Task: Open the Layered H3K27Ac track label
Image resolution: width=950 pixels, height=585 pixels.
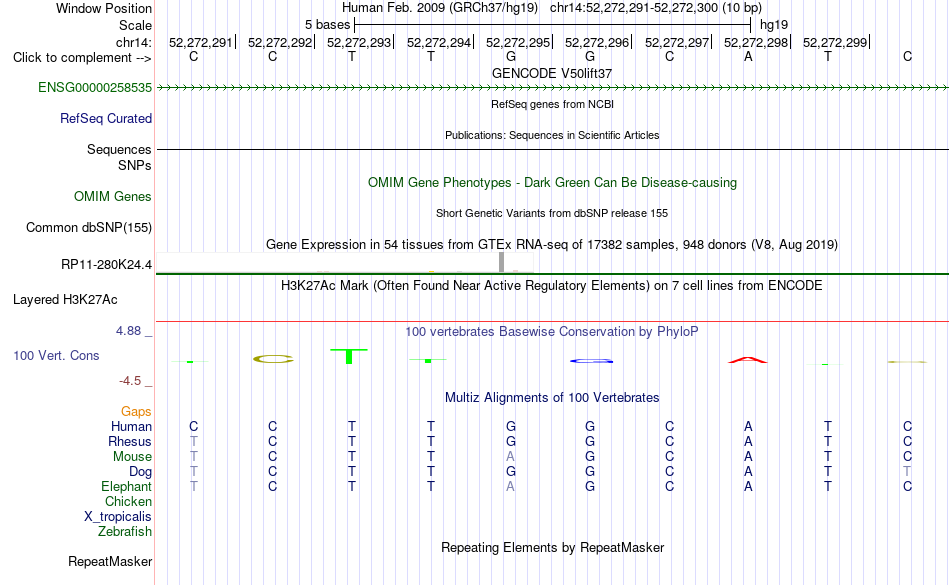Action: (65, 300)
